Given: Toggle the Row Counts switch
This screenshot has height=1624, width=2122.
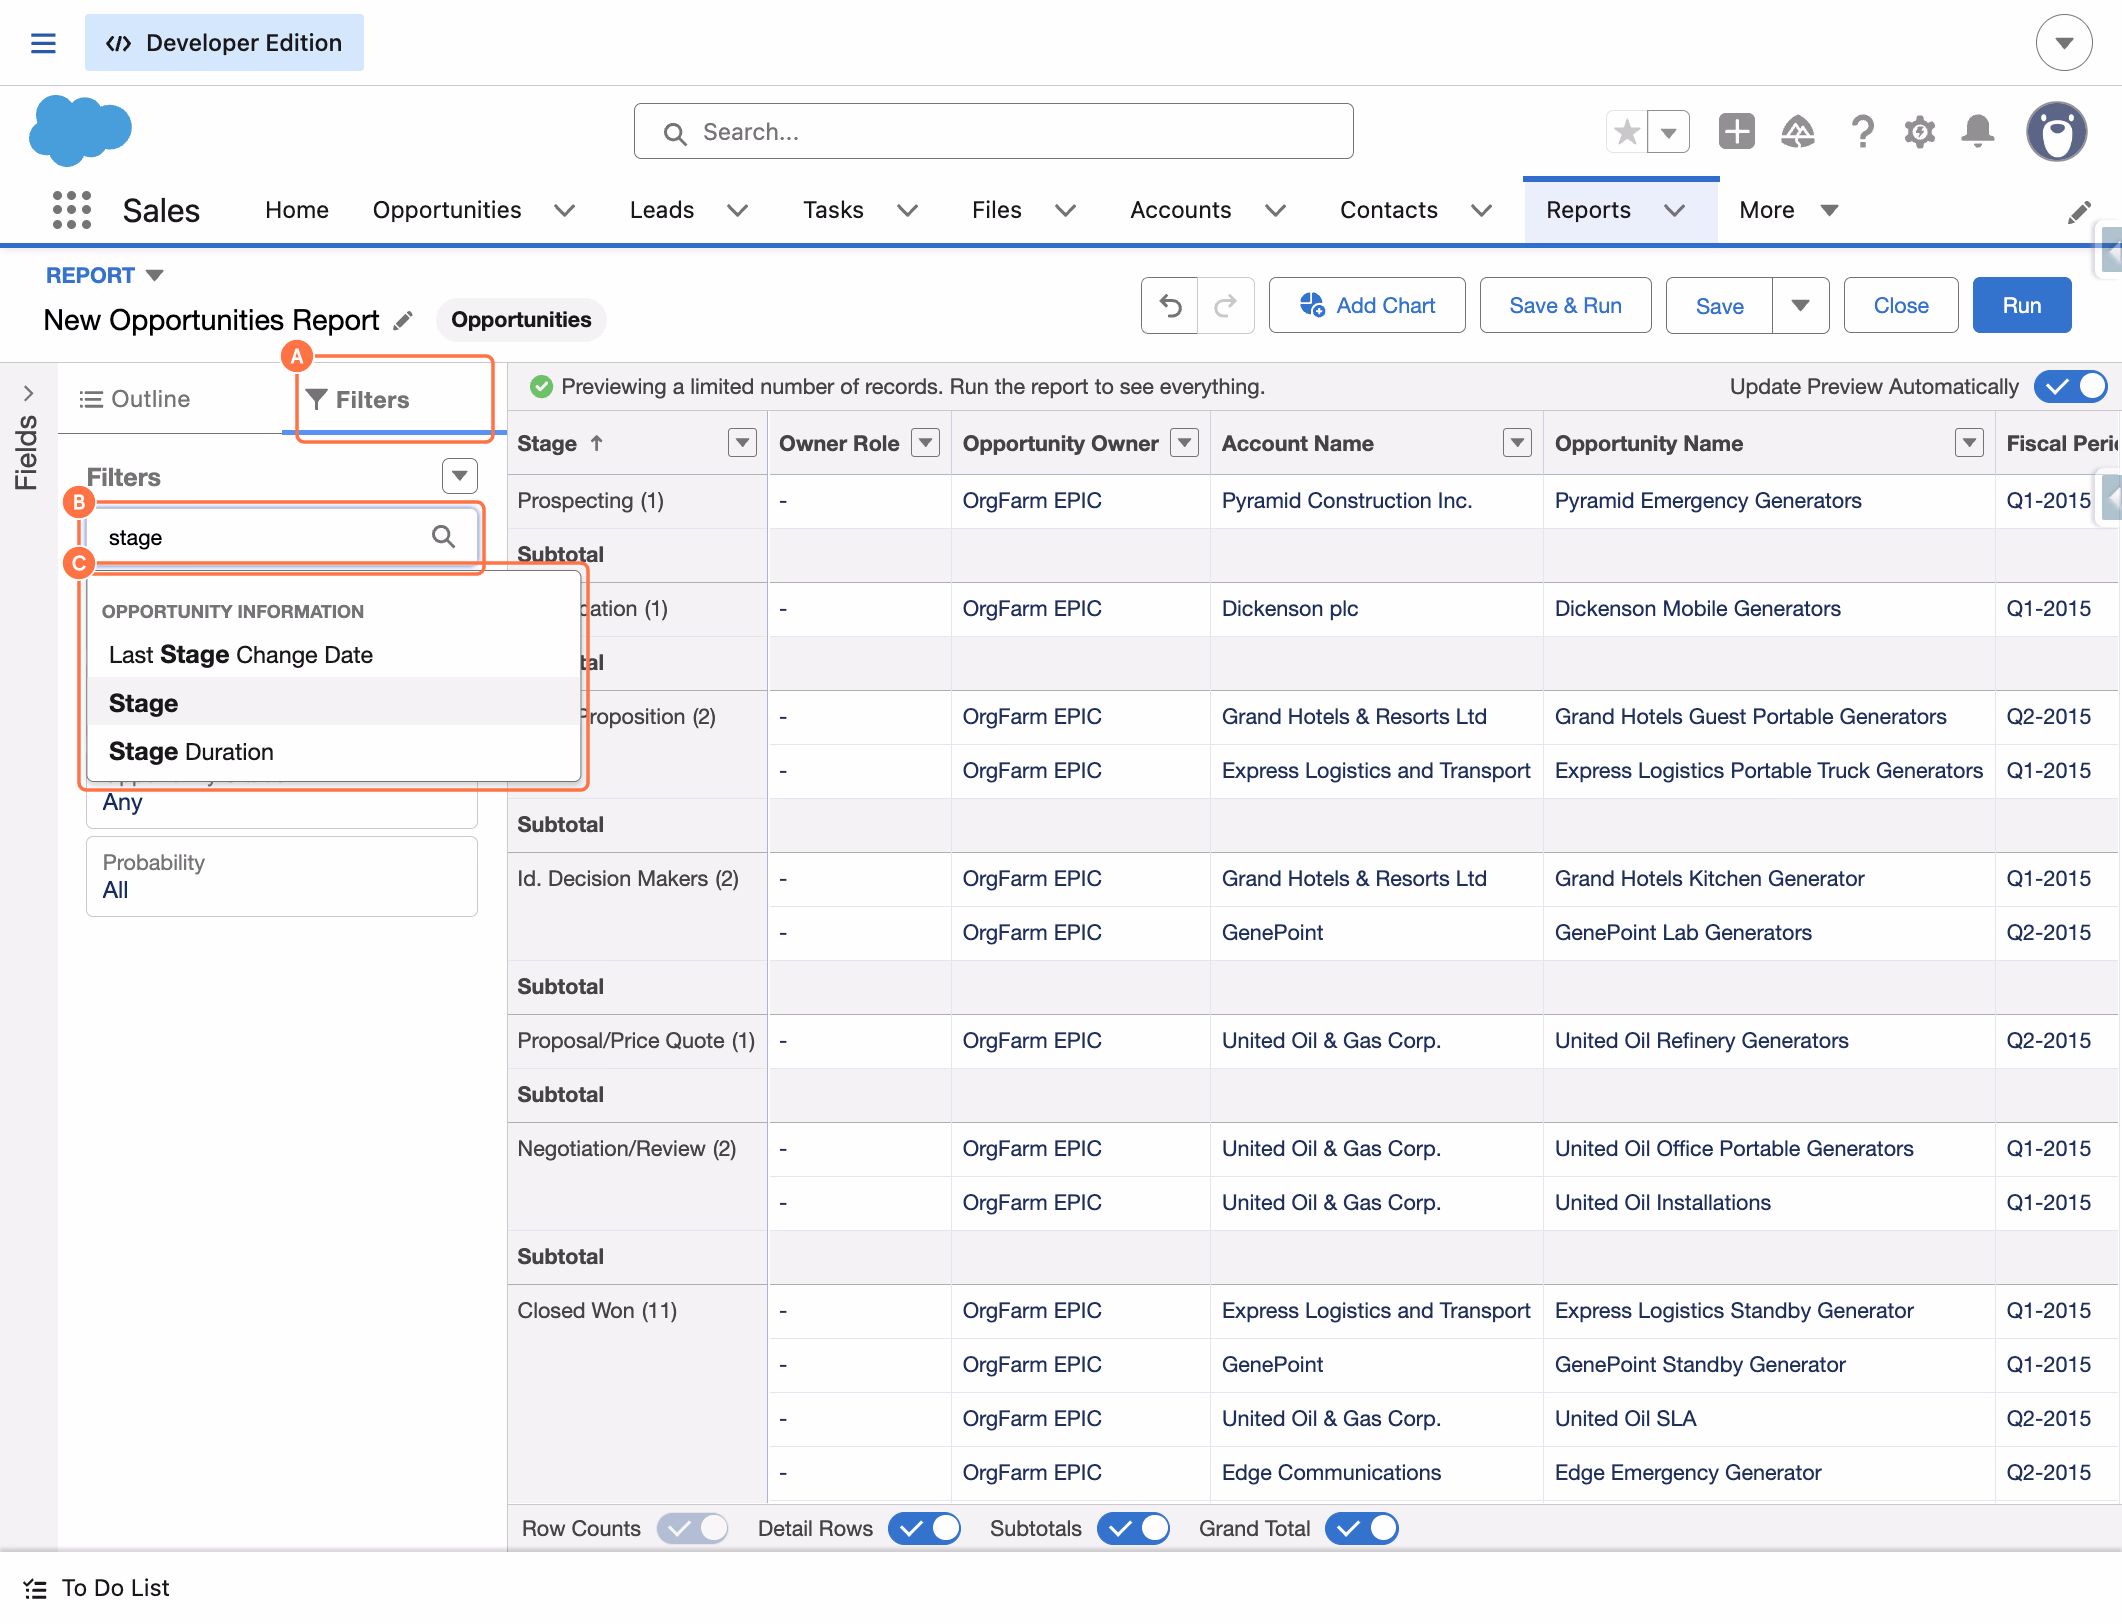Looking at the screenshot, I should click(693, 1528).
